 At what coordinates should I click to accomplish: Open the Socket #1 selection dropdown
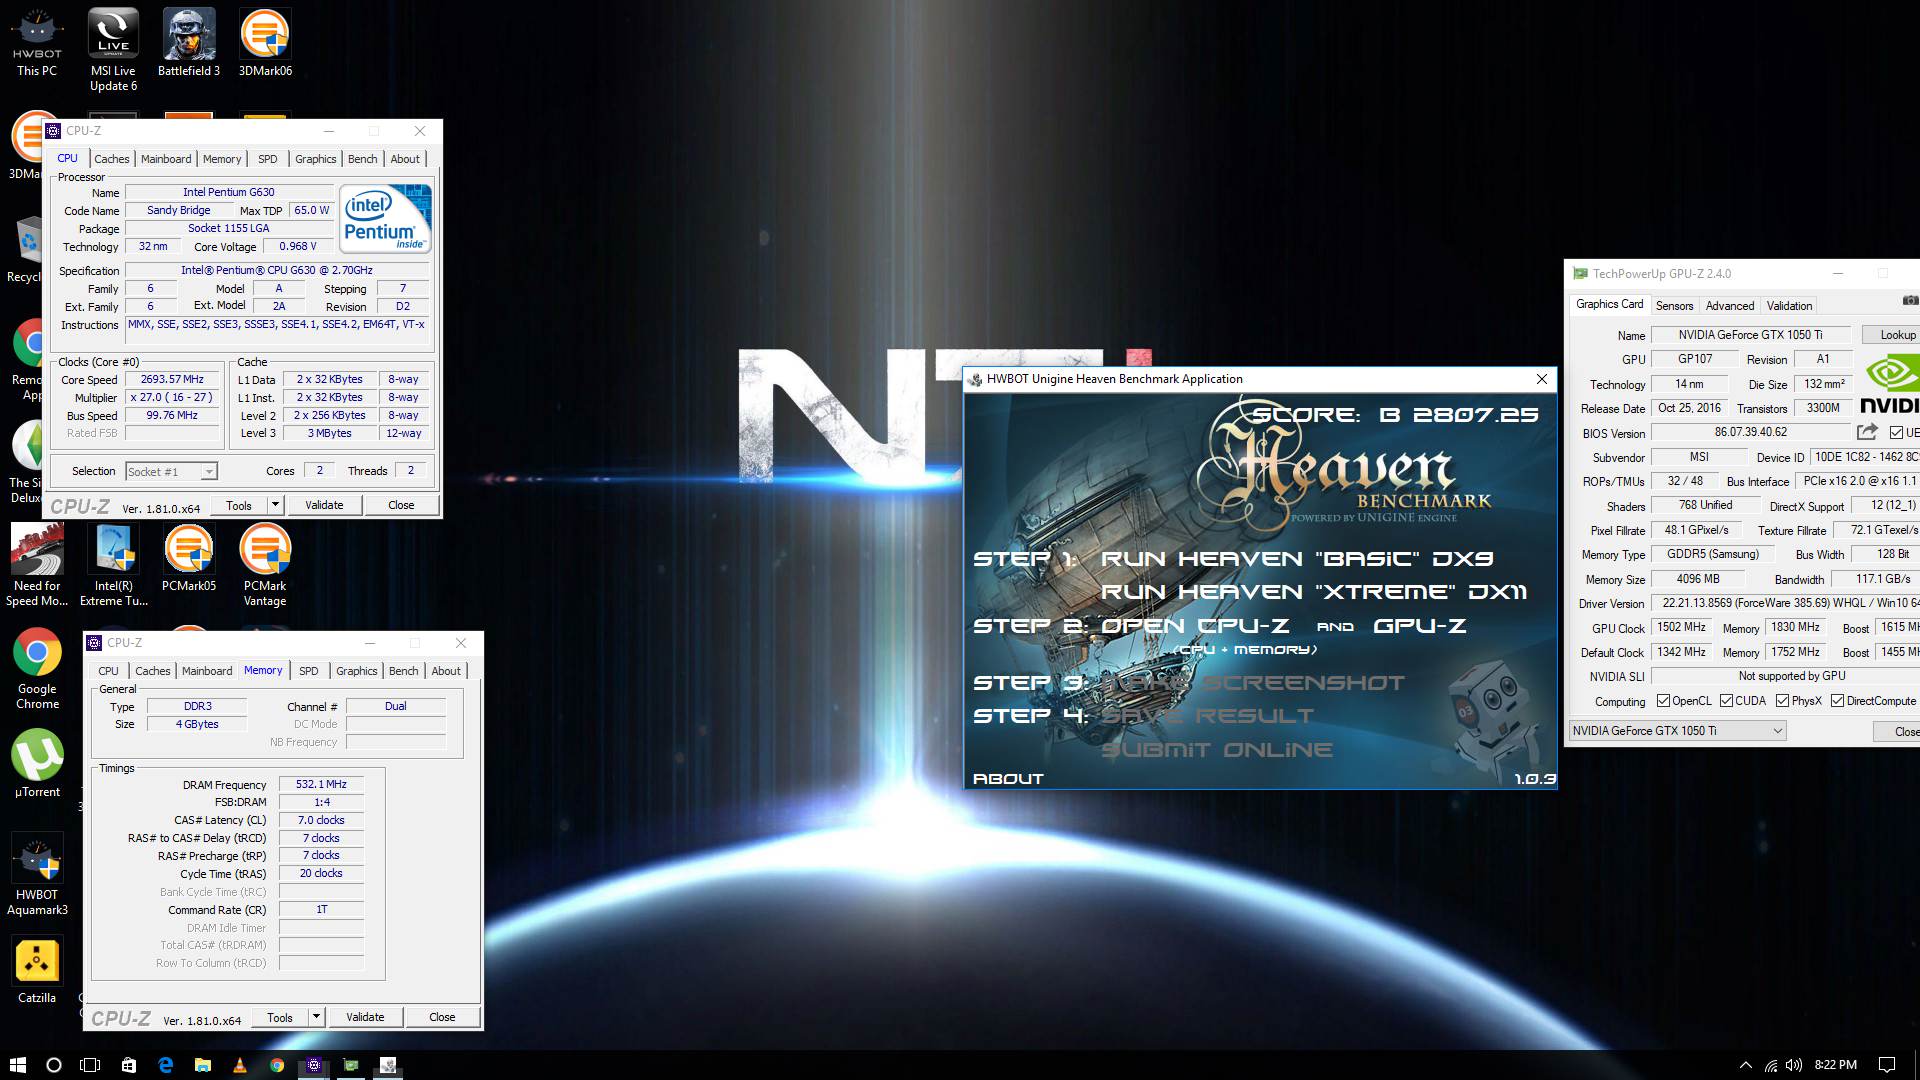tap(172, 471)
